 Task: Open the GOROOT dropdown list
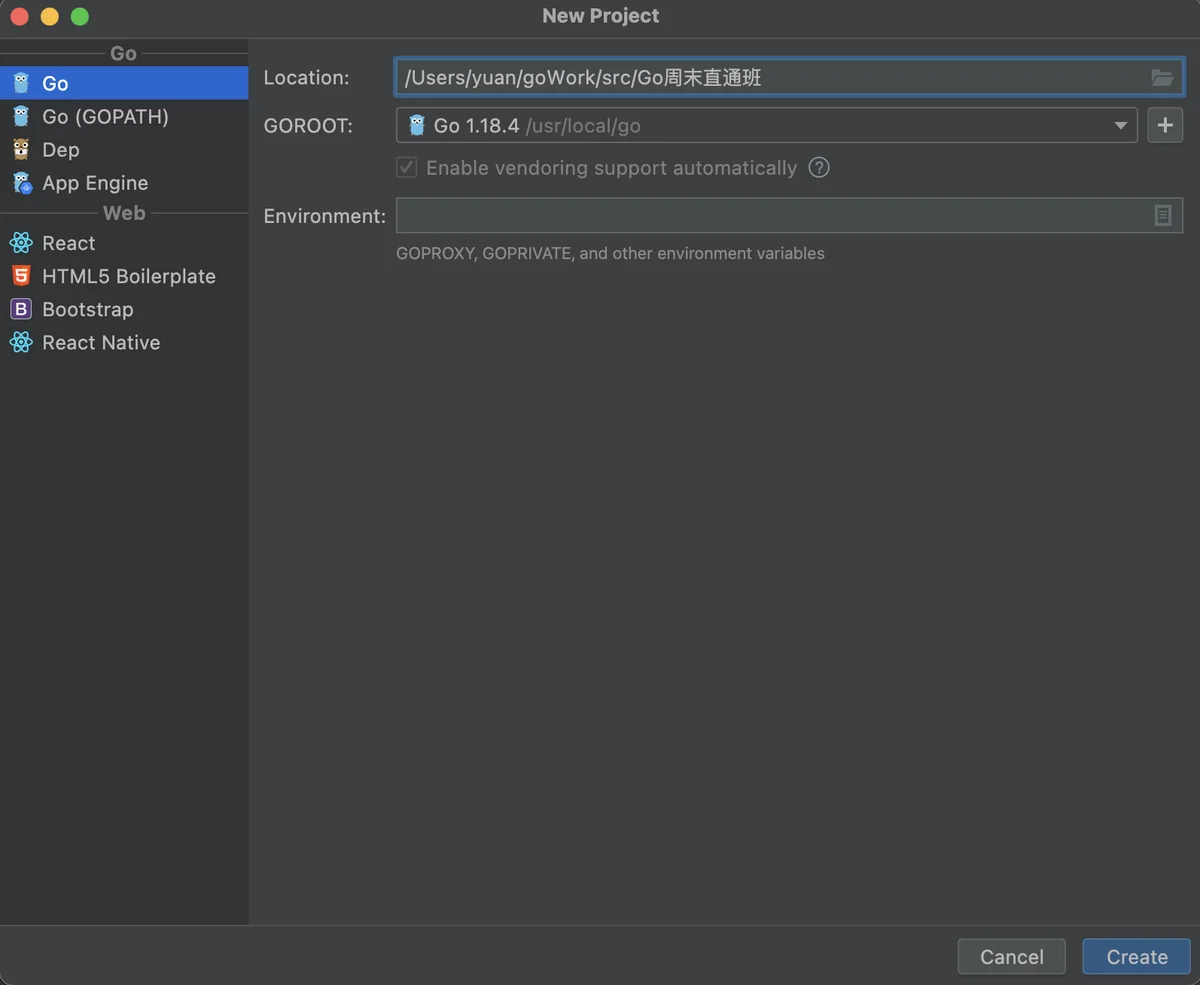pyautogui.click(x=1120, y=125)
